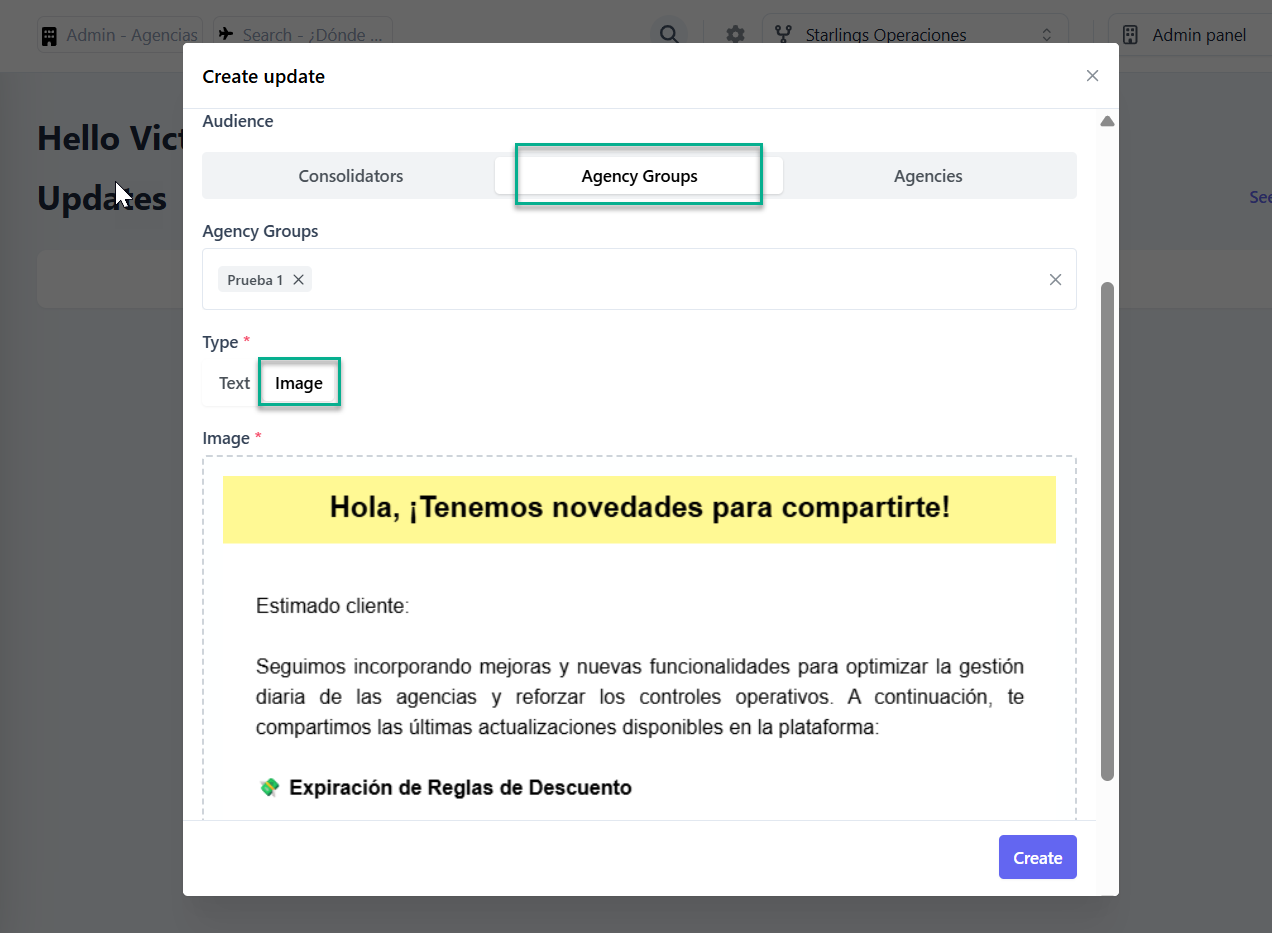Select the Agency Groups audience tab

(x=639, y=176)
